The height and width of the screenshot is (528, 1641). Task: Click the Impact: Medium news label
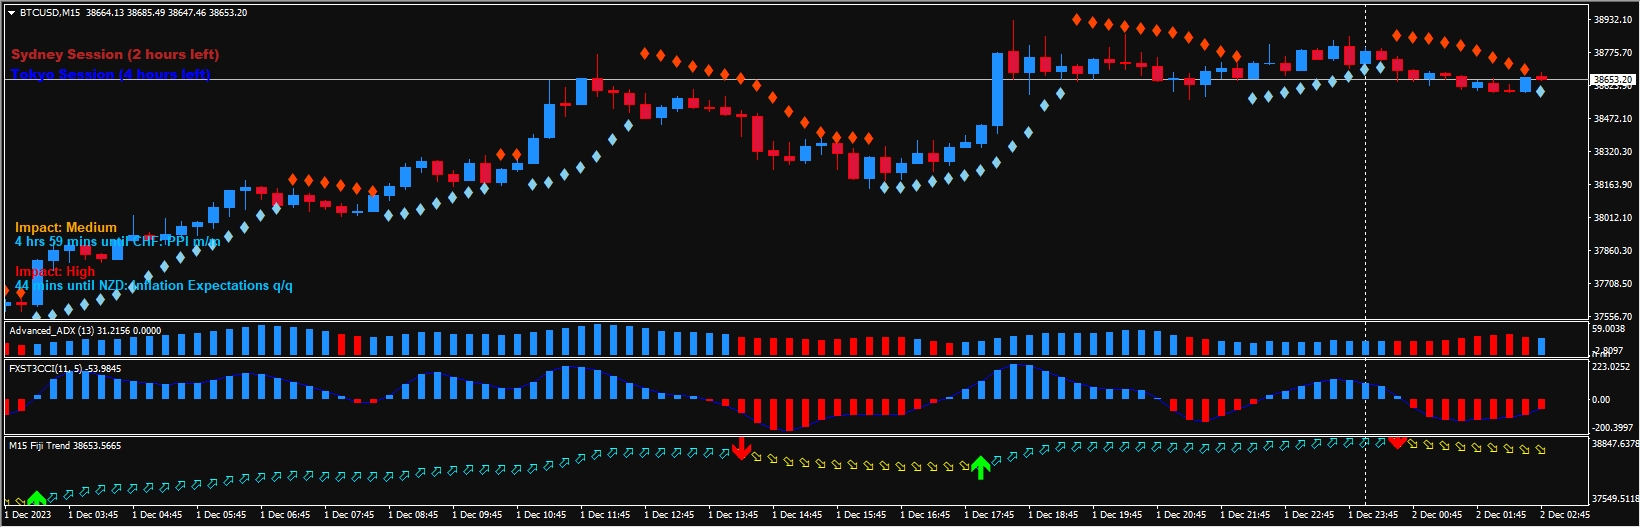tap(66, 228)
